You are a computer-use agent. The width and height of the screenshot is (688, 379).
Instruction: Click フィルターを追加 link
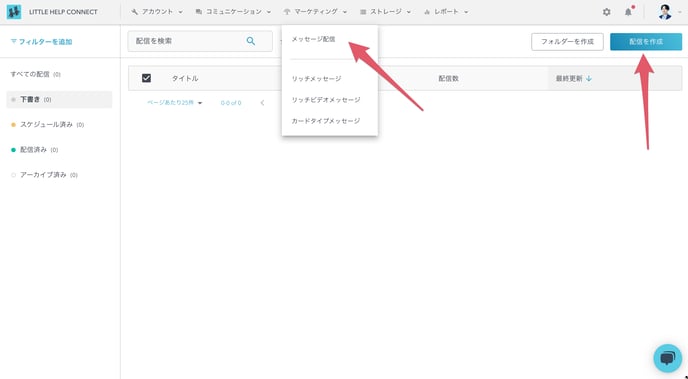[x=41, y=42]
